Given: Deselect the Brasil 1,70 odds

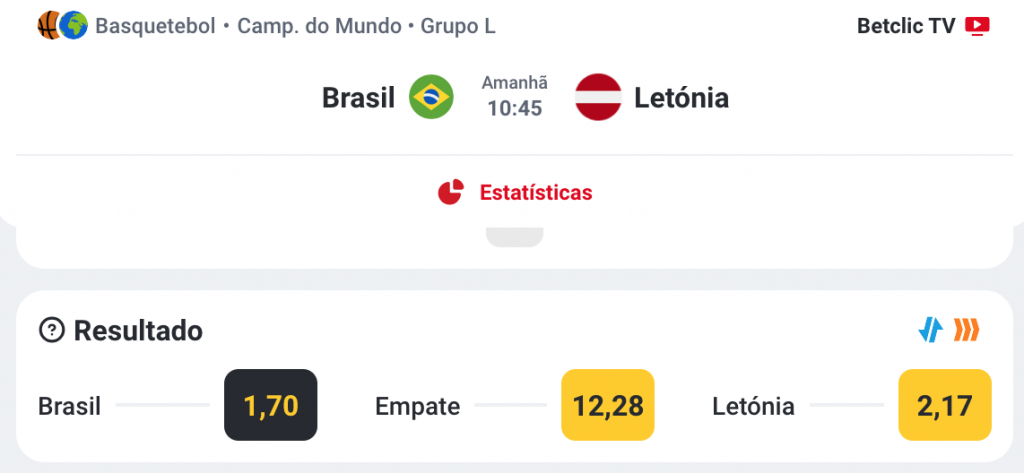Looking at the screenshot, I should [x=270, y=405].
